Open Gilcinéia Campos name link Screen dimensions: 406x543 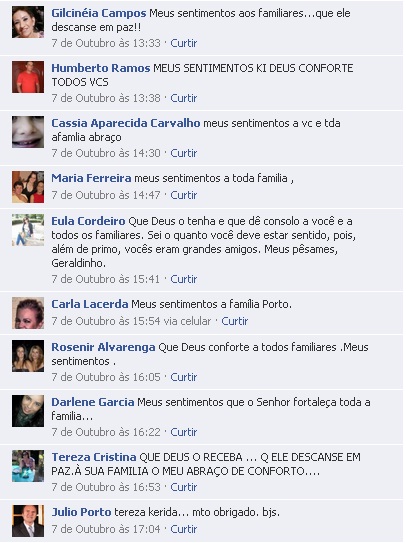click(x=99, y=13)
